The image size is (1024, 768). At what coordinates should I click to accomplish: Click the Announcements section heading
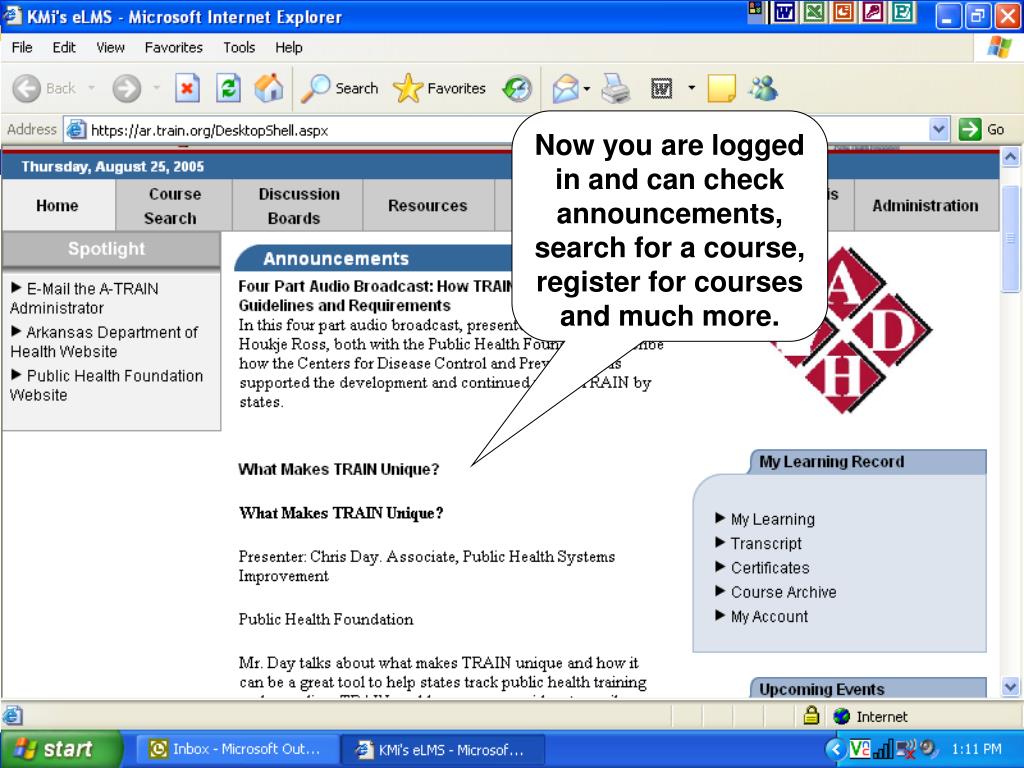click(x=336, y=259)
